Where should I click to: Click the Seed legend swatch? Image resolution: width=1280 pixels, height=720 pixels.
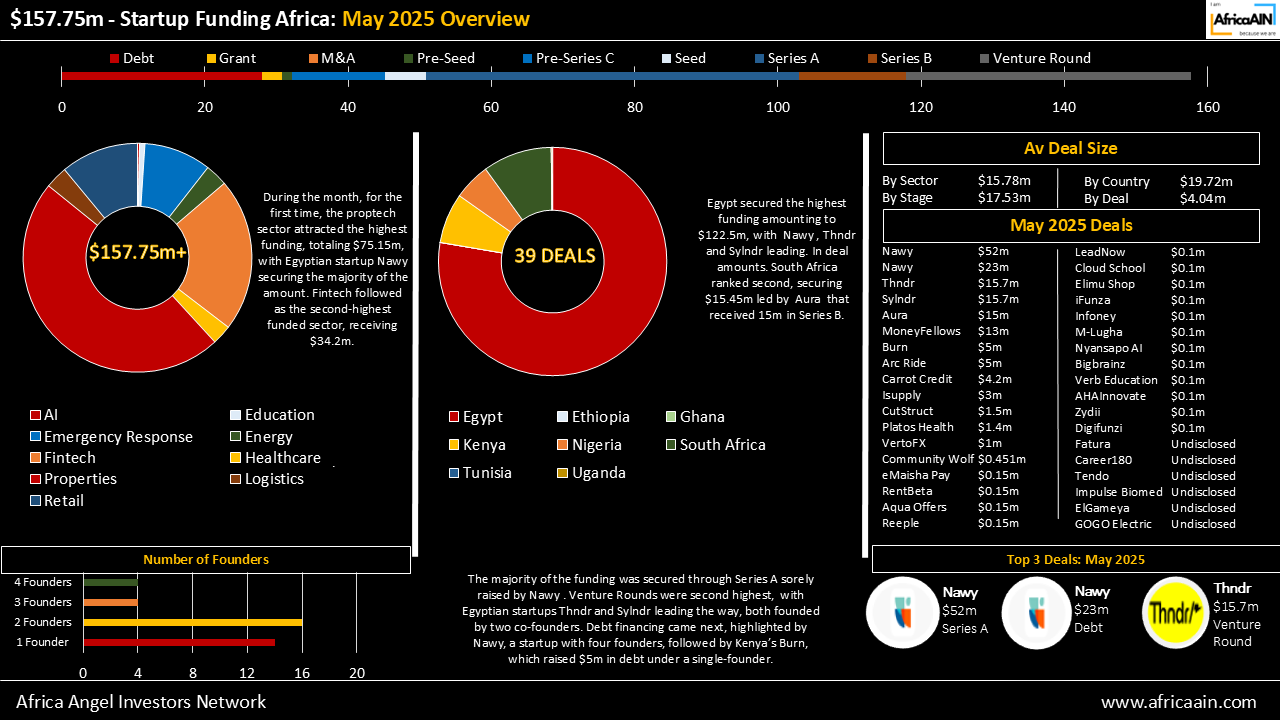point(666,58)
